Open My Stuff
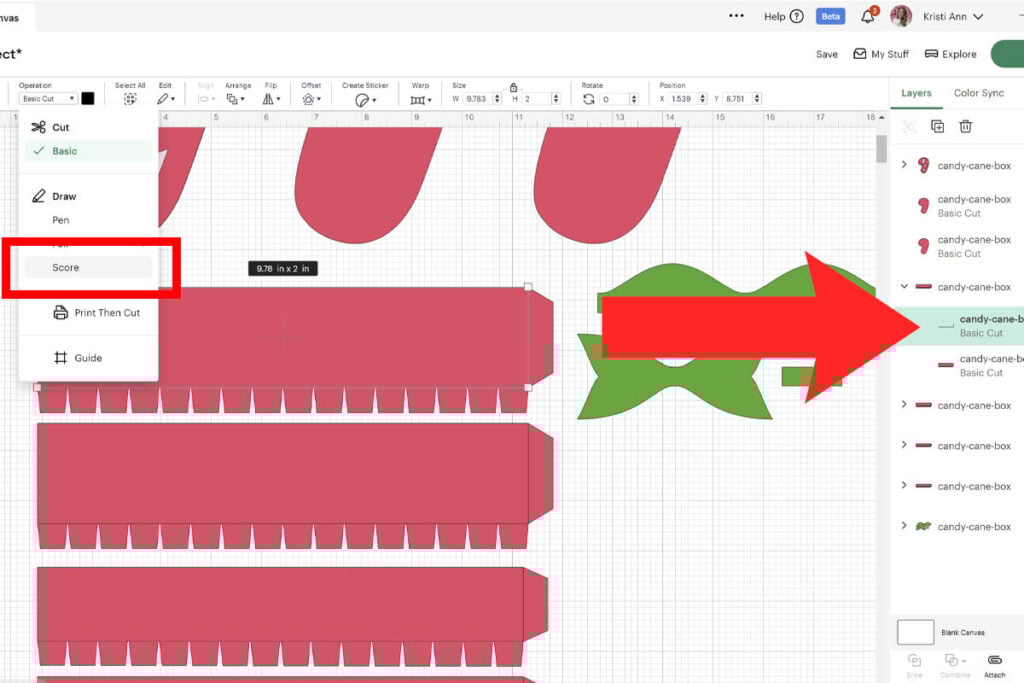Image resolution: width=1024 pixels, height=683 pixels. (x=881, y=54)
